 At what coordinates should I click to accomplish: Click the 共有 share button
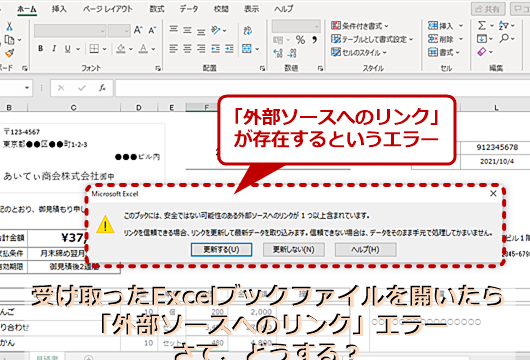tap(488, 9)
